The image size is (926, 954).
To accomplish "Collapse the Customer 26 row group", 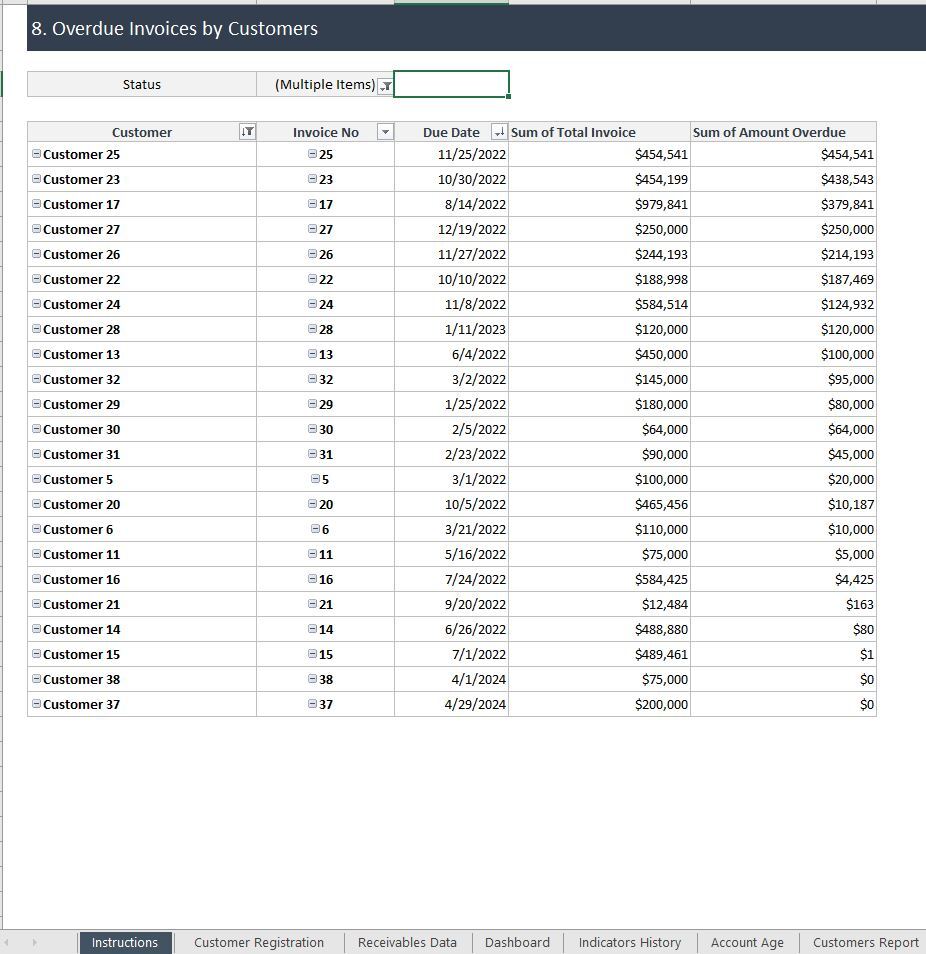I will [x=37, y=254].
